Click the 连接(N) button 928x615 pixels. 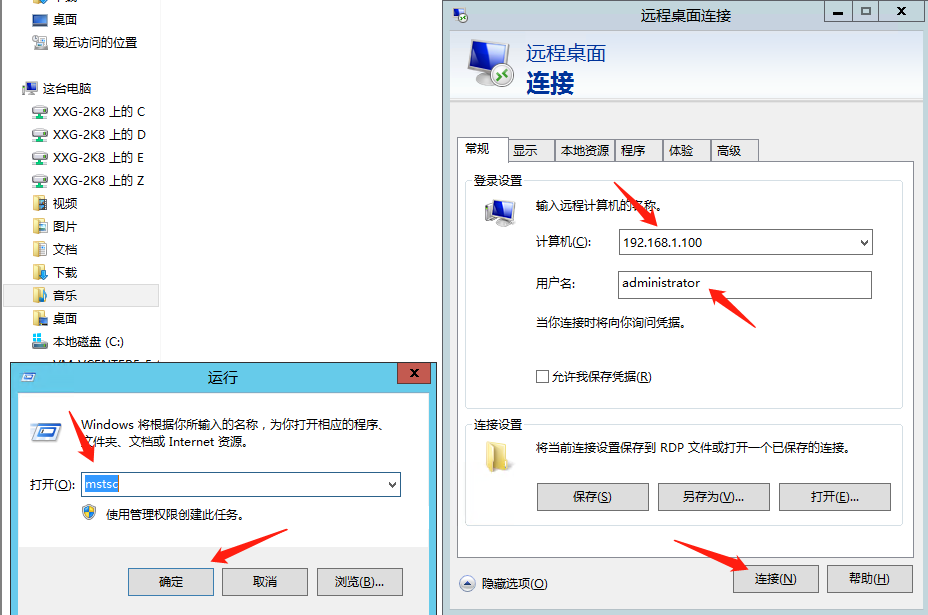[776, 579]
